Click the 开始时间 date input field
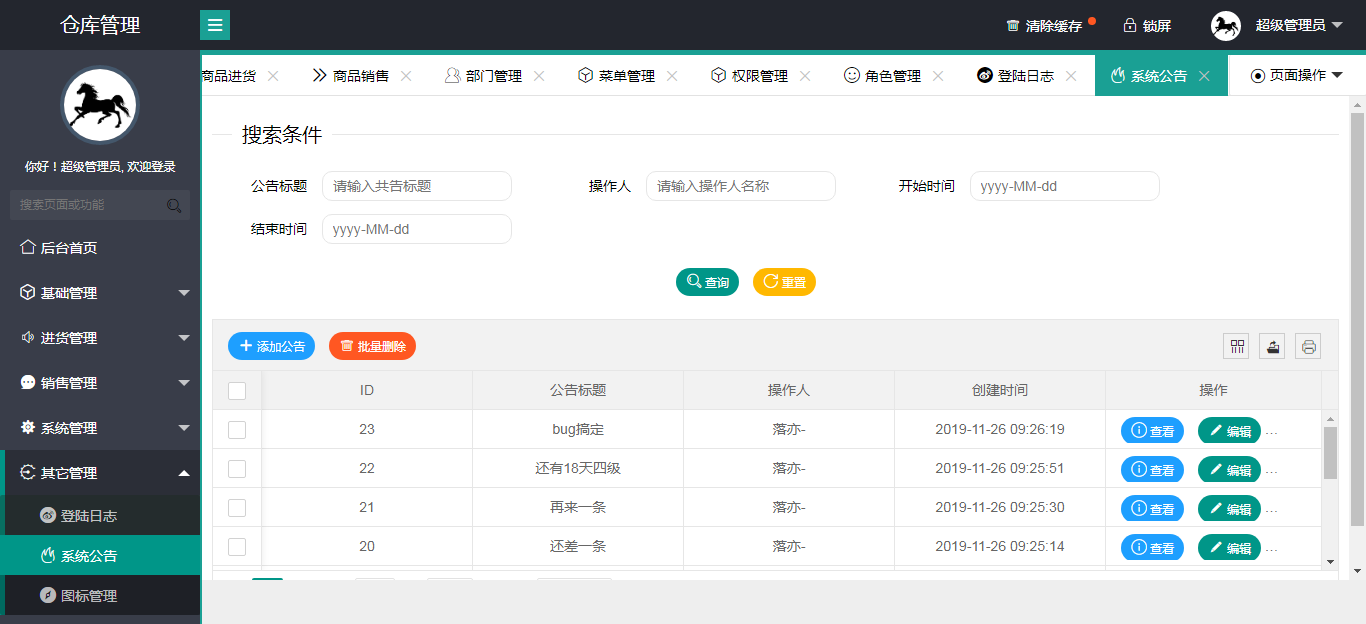This screenshot has height=624, width=1366. click(x=1064, y=186)
